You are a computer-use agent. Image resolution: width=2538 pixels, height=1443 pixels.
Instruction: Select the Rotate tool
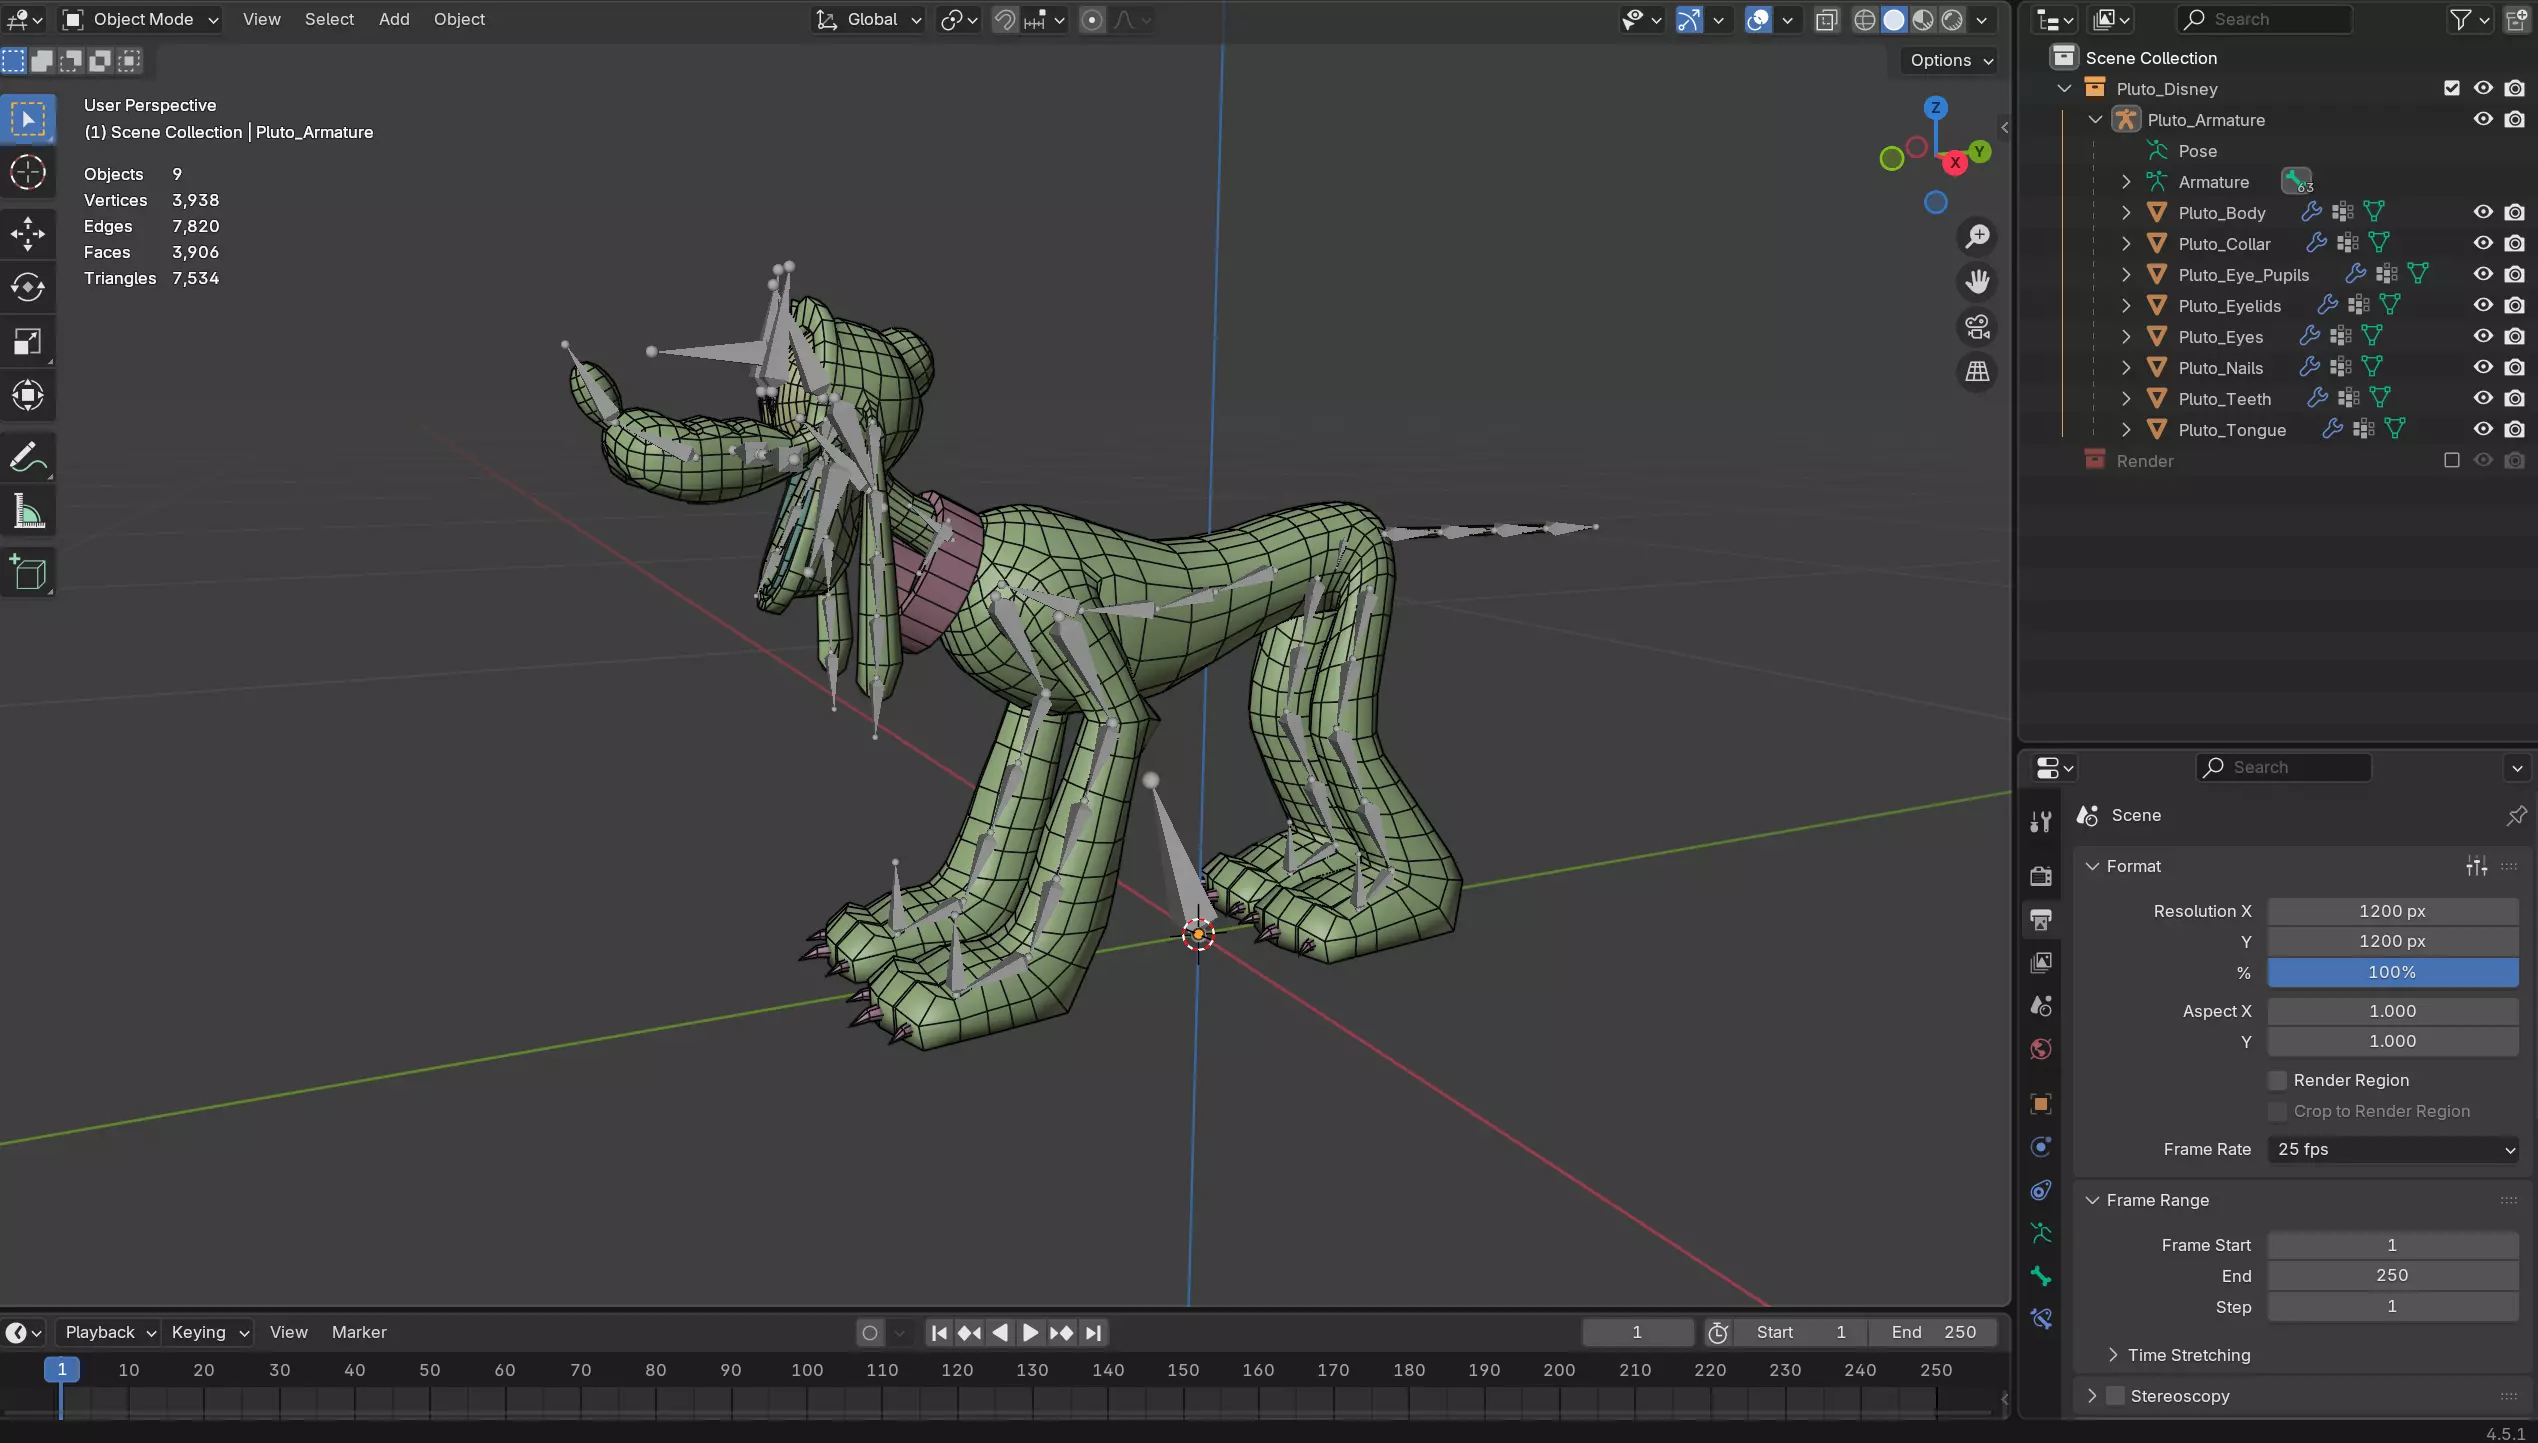(x=28, y=287)
